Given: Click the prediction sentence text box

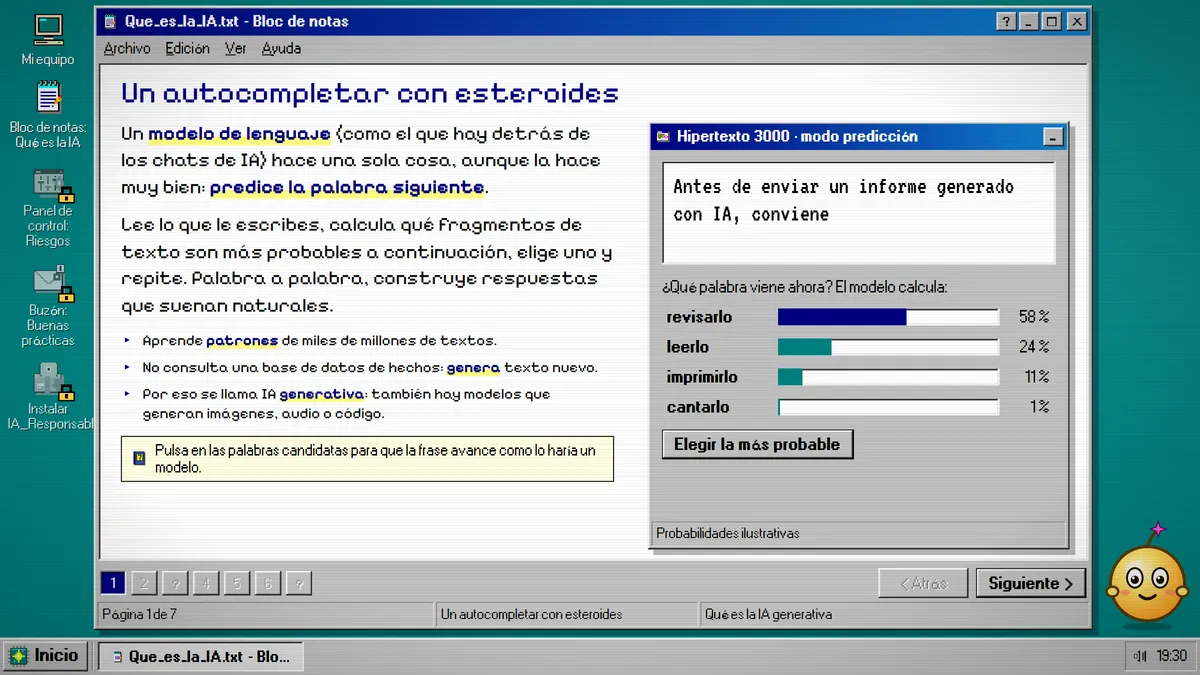Looking at the screenshot, I should (858, 213).
